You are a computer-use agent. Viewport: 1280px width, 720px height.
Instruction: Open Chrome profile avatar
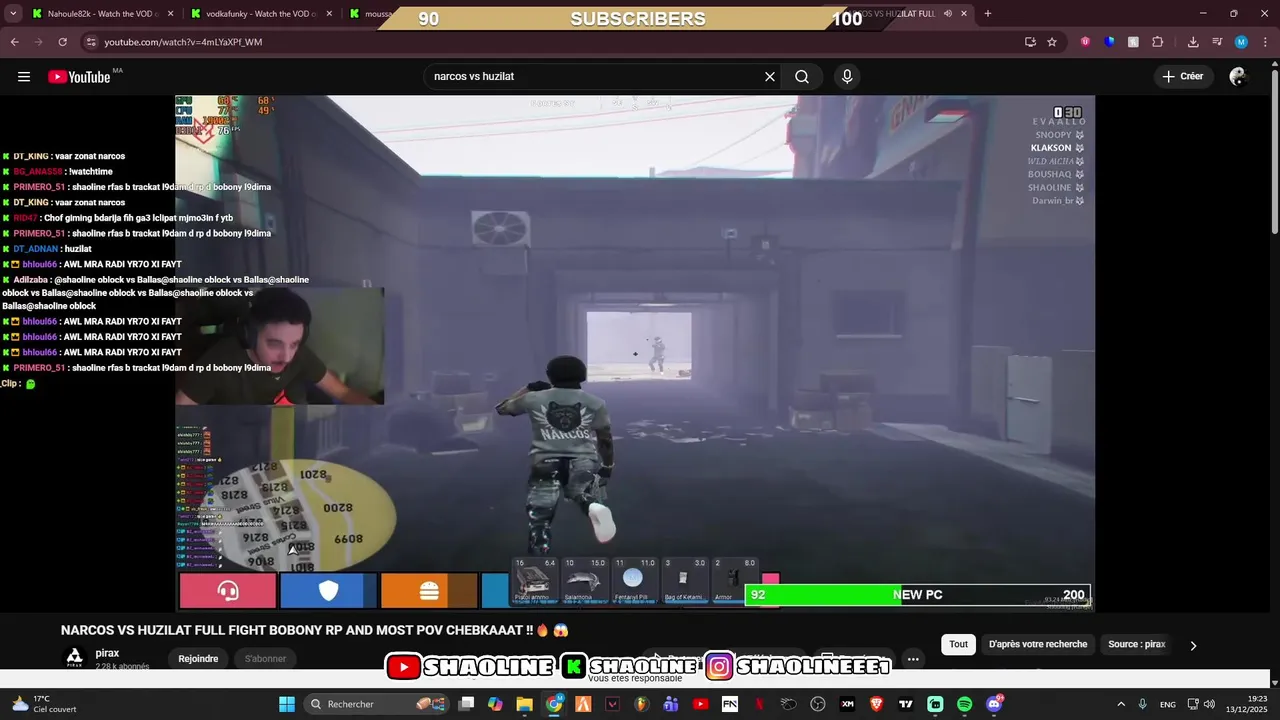tap(1241, 42)
